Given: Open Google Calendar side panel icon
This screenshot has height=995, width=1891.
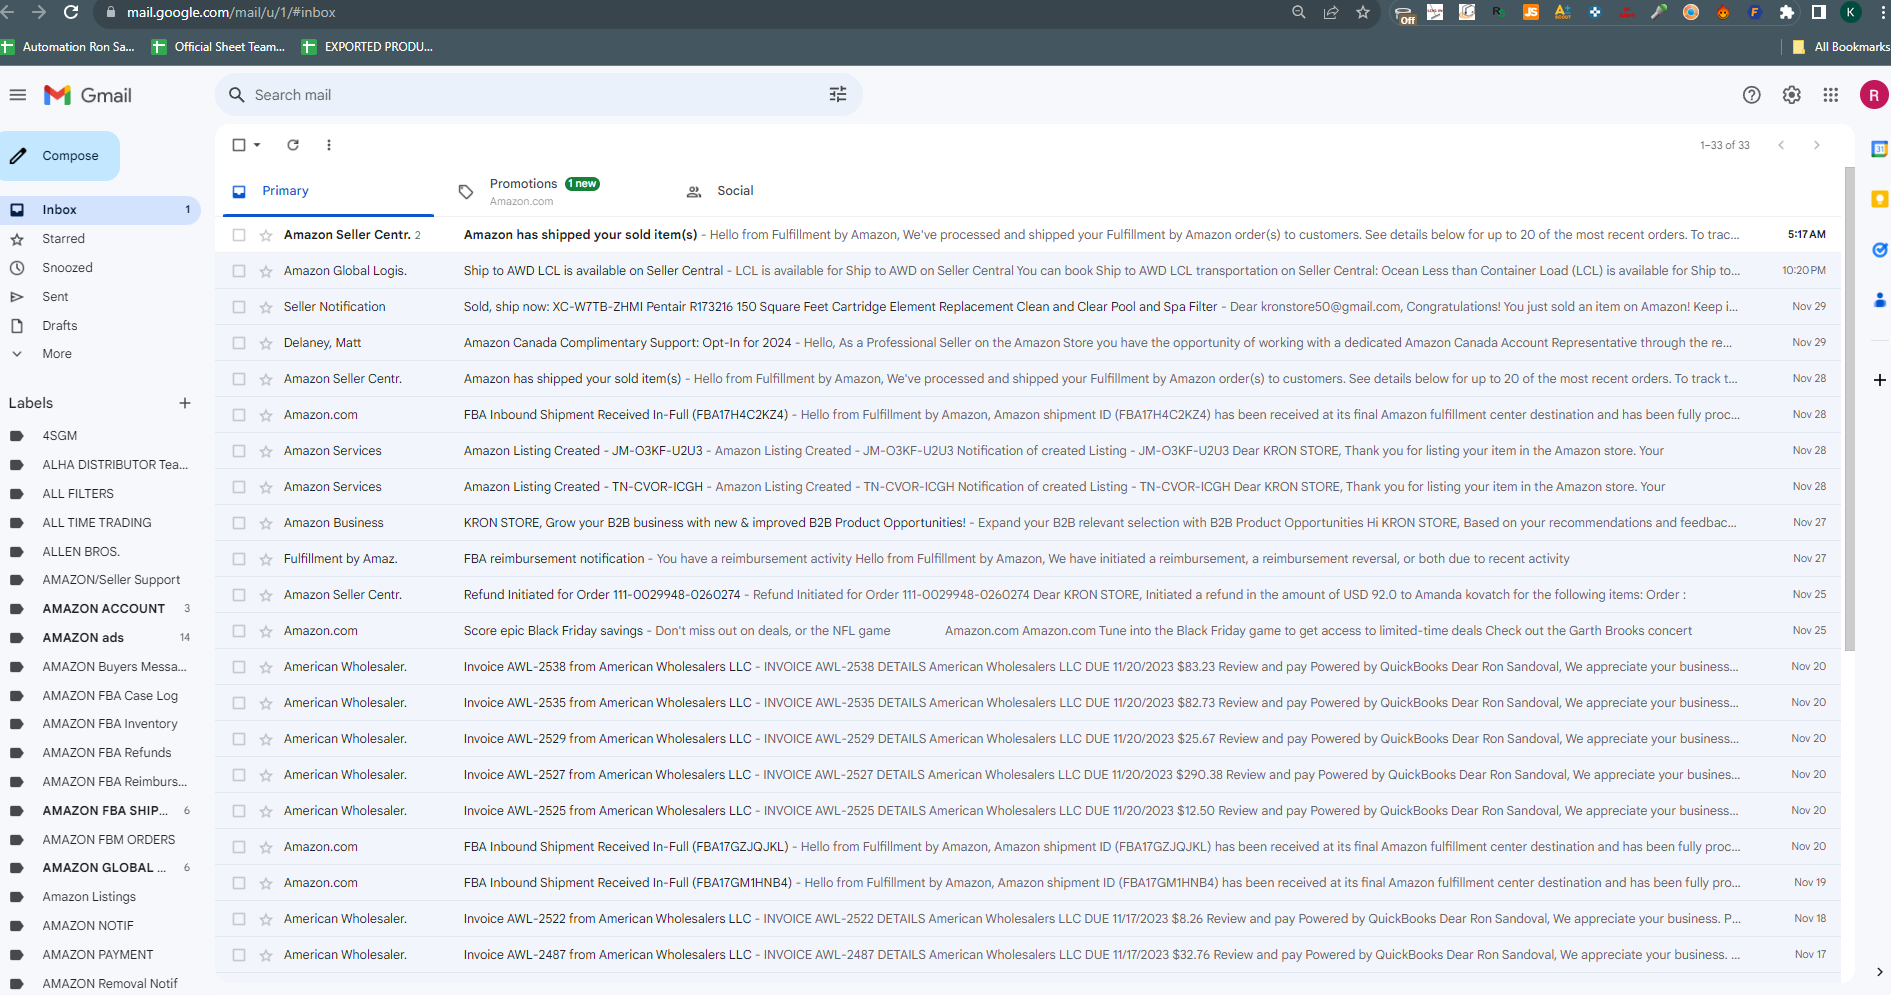Looking at the screenshot, I should coord(1879,149).
